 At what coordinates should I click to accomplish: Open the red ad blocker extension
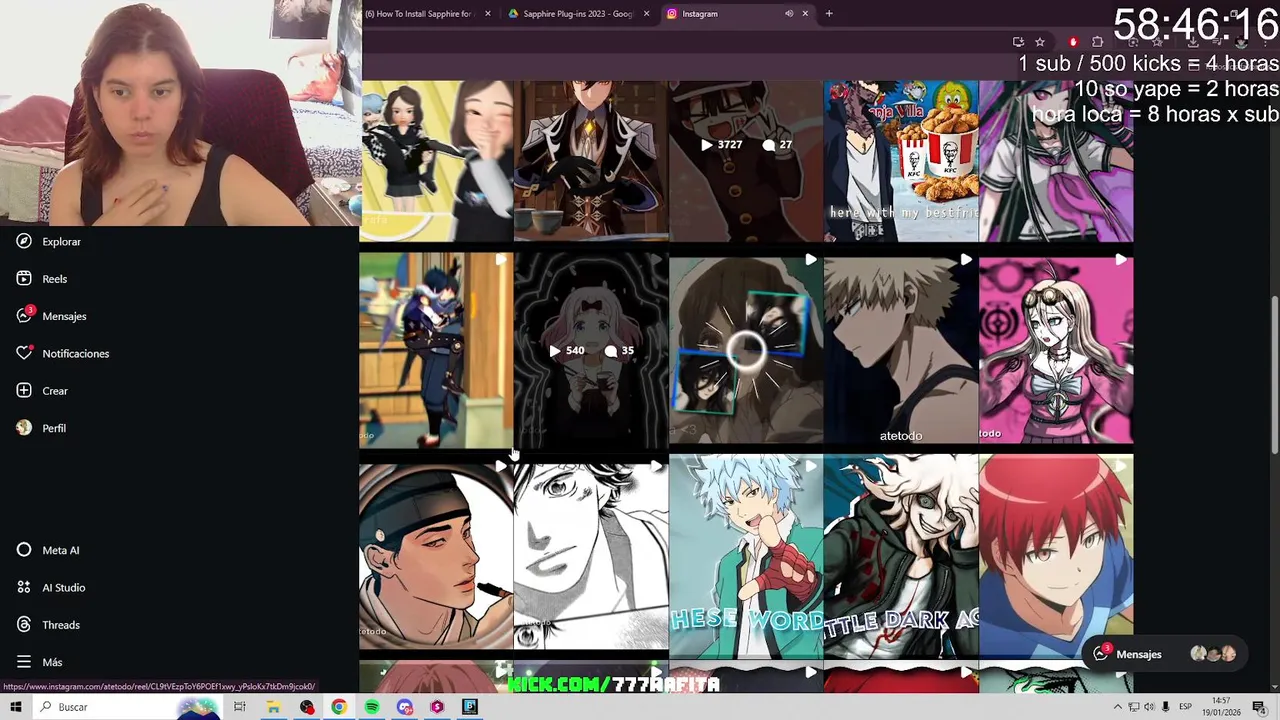(1073, 42)
